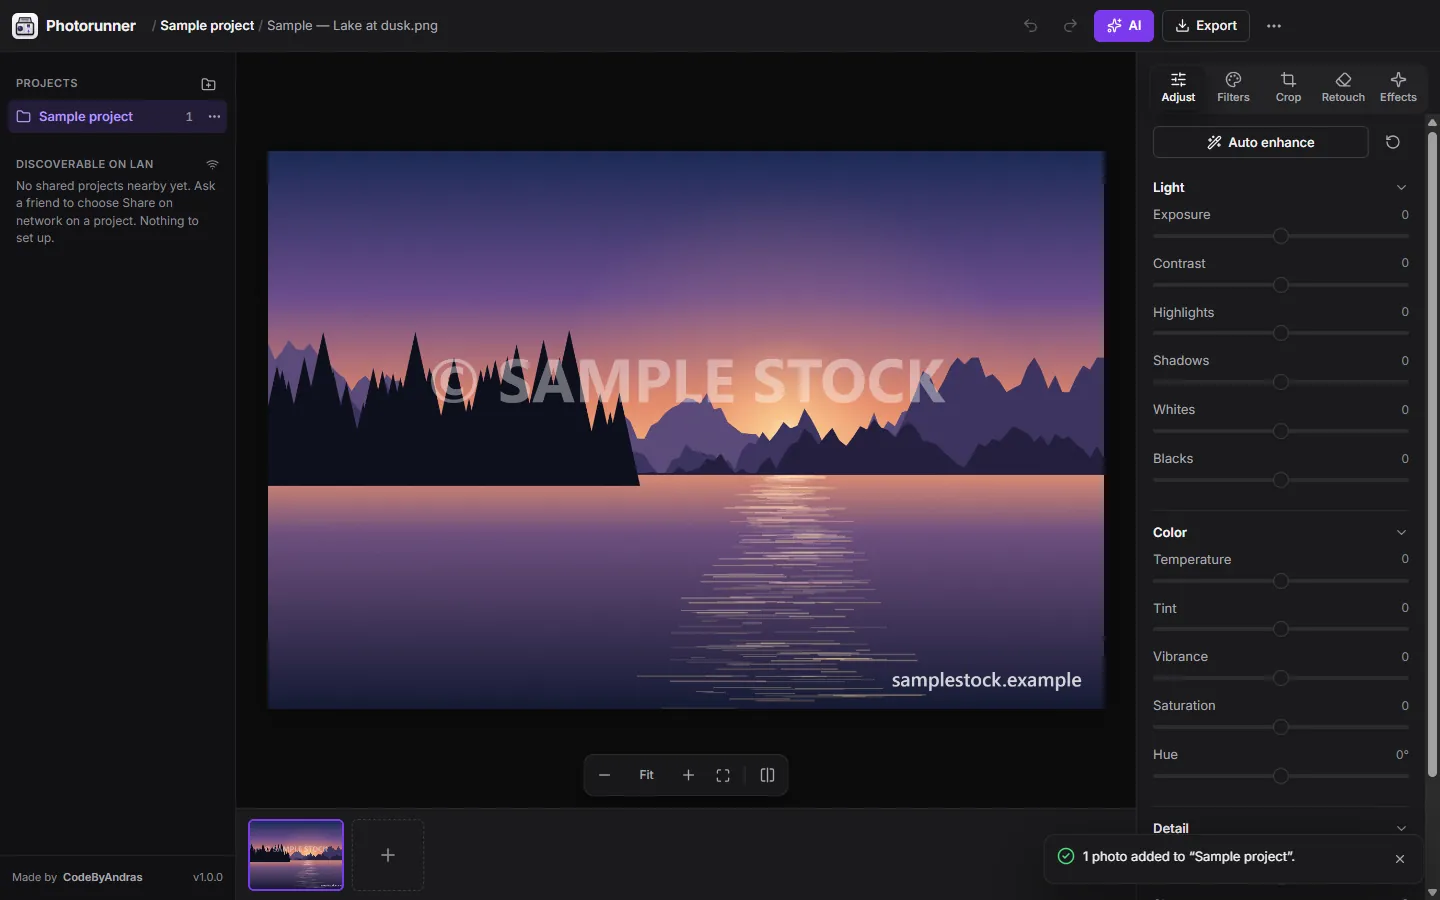The width and height of the screenshot is (1440, 900).
Task: Open the more options menu in top bar
Action: tap(1274, 26)
